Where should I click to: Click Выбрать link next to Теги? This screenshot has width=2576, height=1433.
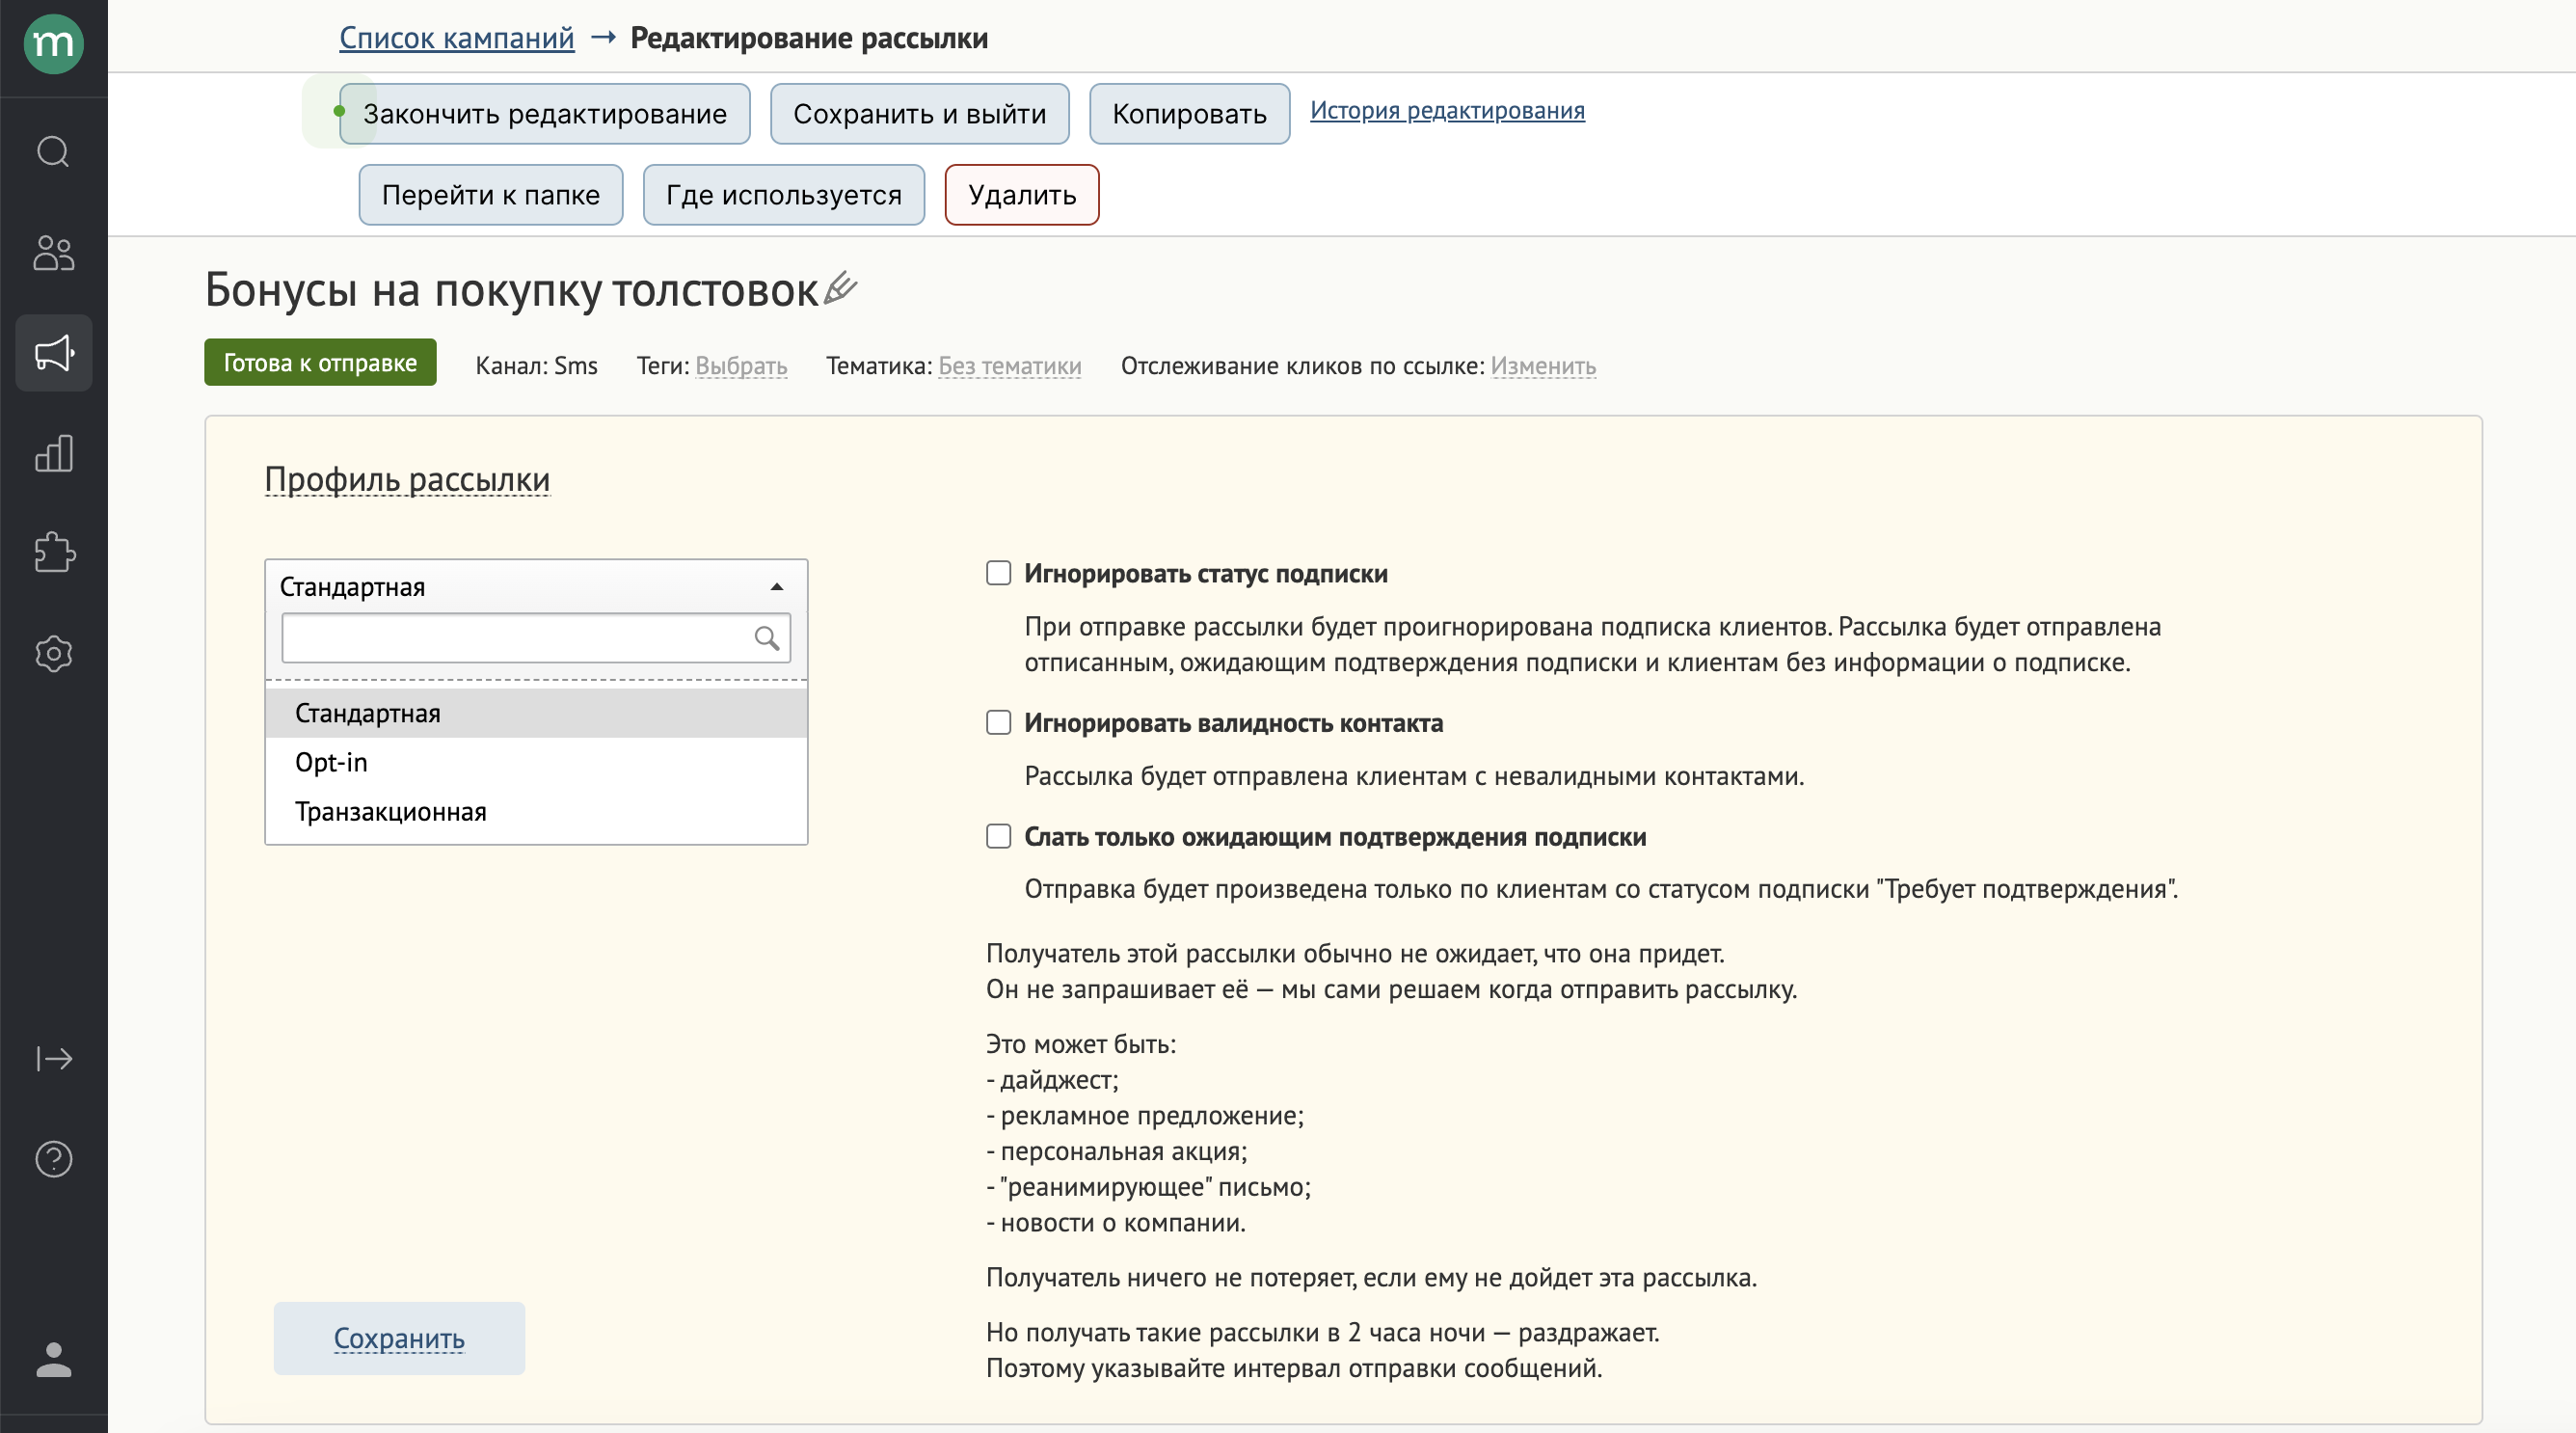coord(741,366)
